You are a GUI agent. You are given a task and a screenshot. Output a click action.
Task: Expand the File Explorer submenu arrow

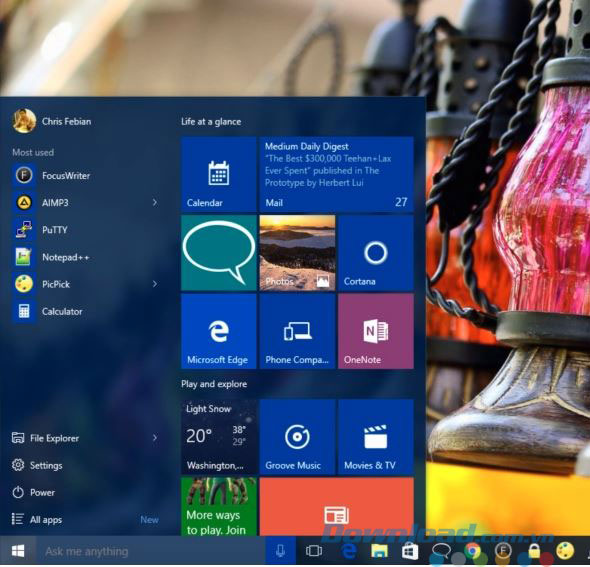155,438
